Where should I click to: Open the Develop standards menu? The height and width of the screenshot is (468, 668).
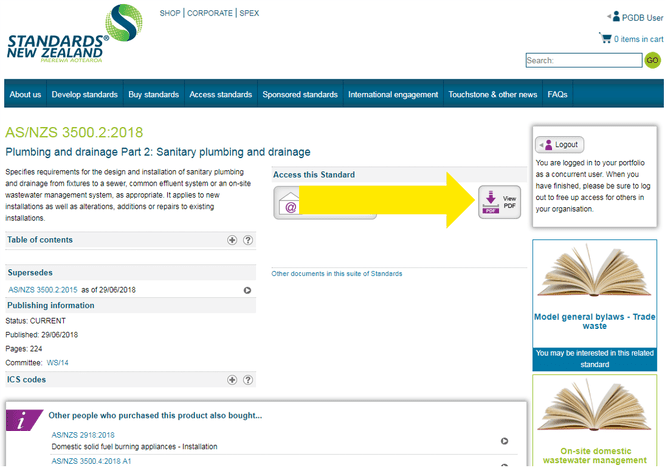point(85,95)
